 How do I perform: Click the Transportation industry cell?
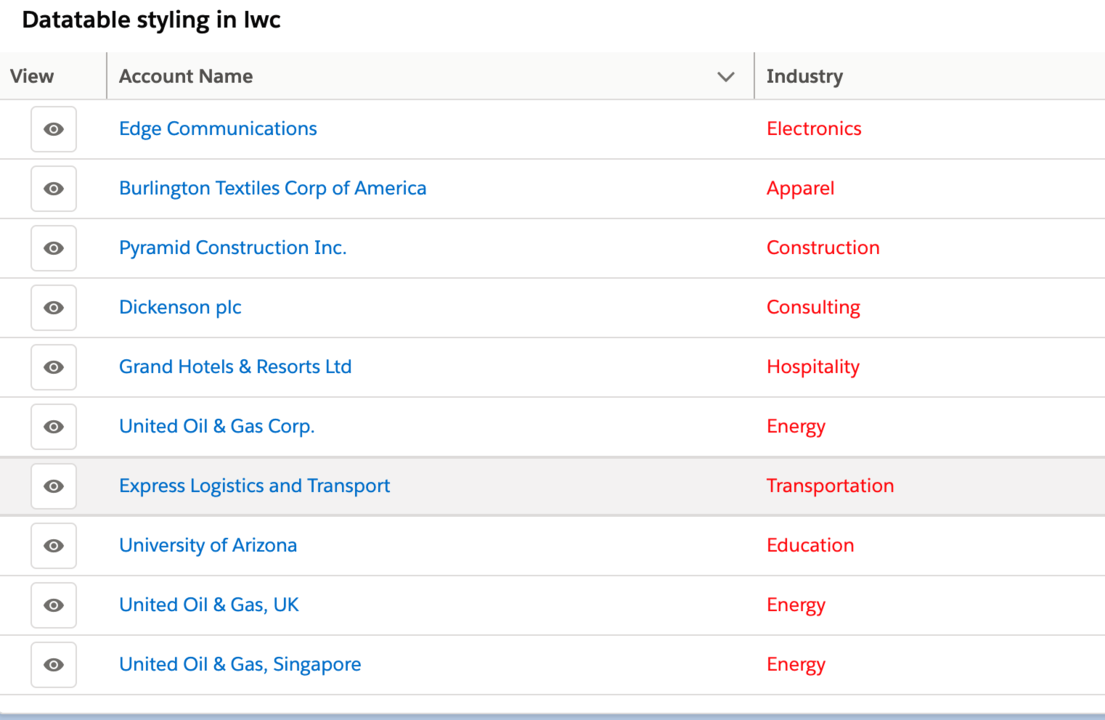[x=830, y=486]
